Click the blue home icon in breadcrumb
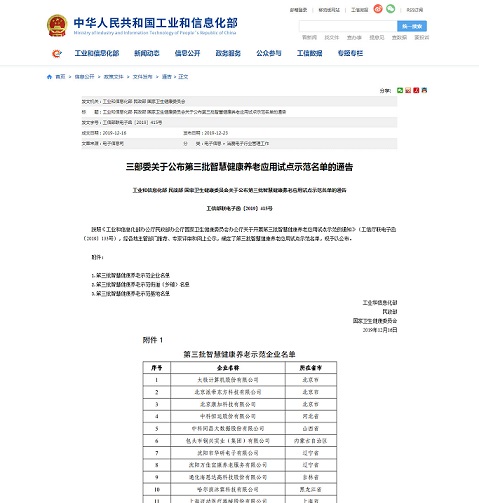 [x=49, y=77]
